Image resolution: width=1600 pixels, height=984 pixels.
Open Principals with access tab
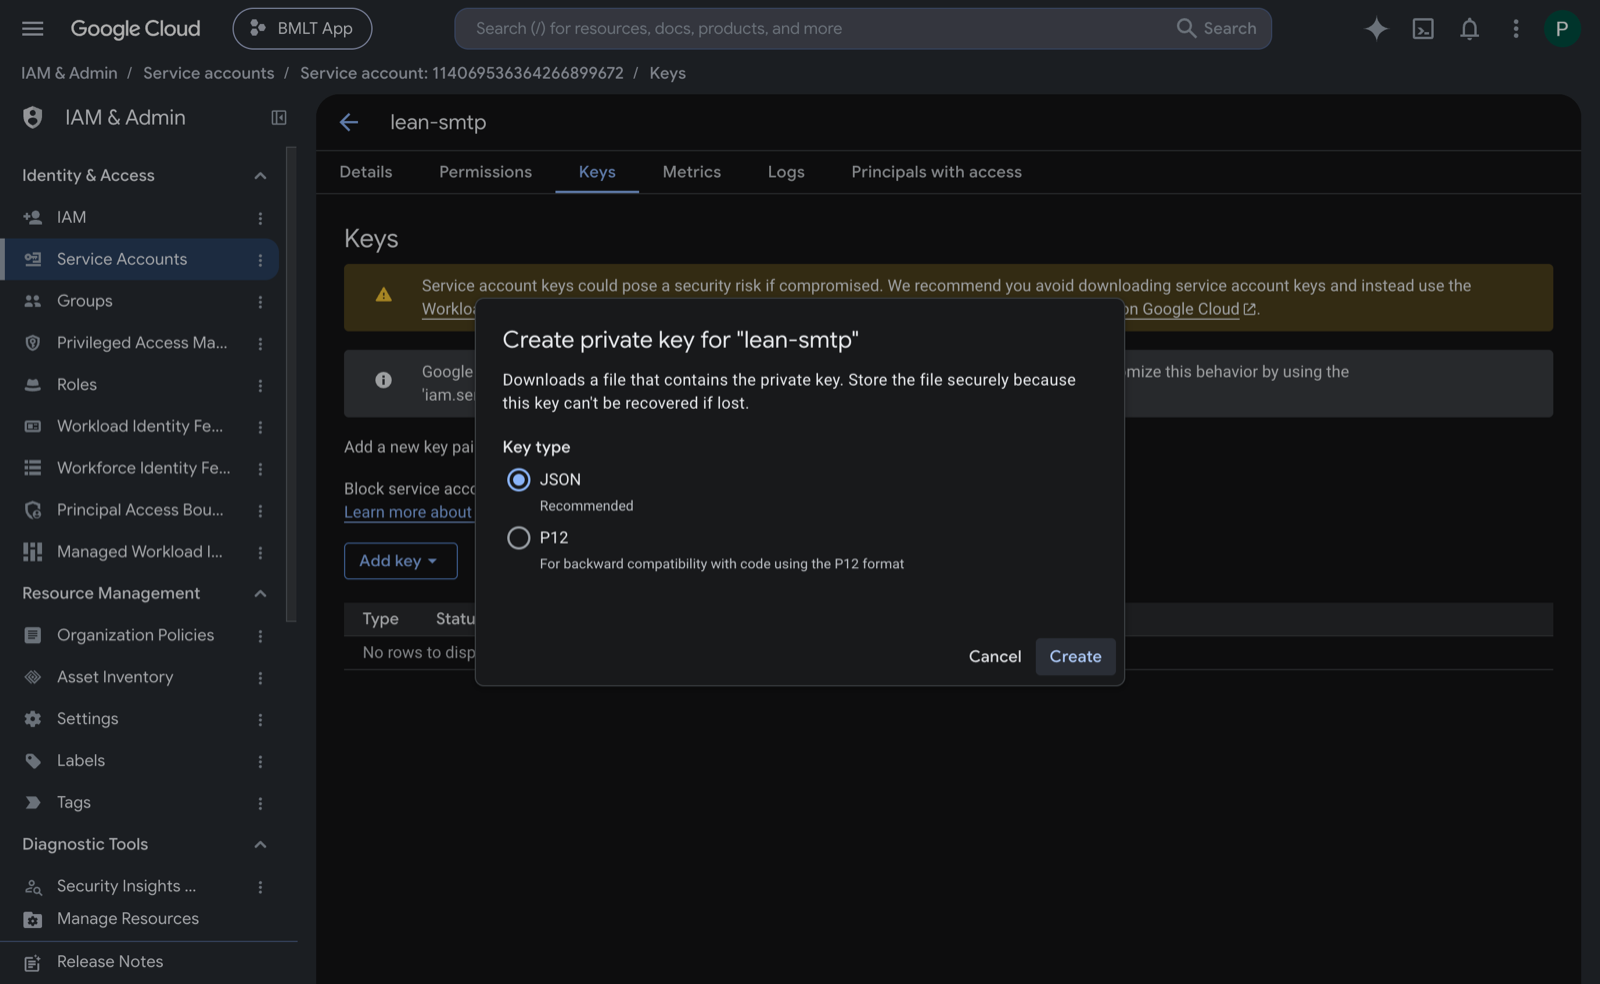pos(936,172)
